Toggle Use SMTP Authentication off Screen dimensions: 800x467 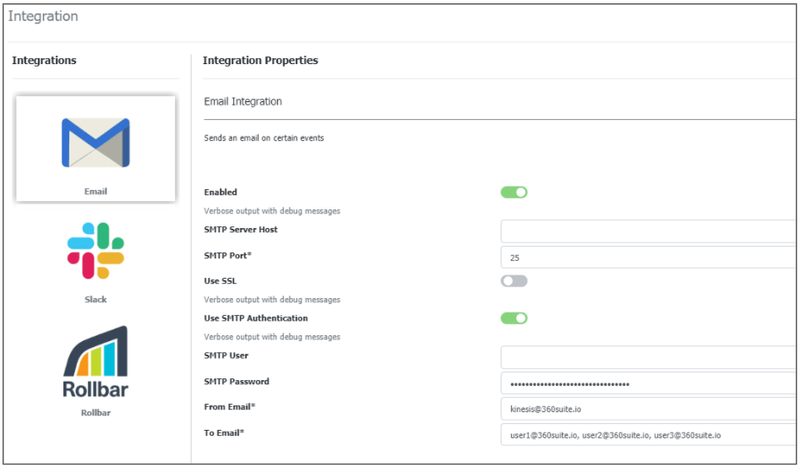[514, 318]
